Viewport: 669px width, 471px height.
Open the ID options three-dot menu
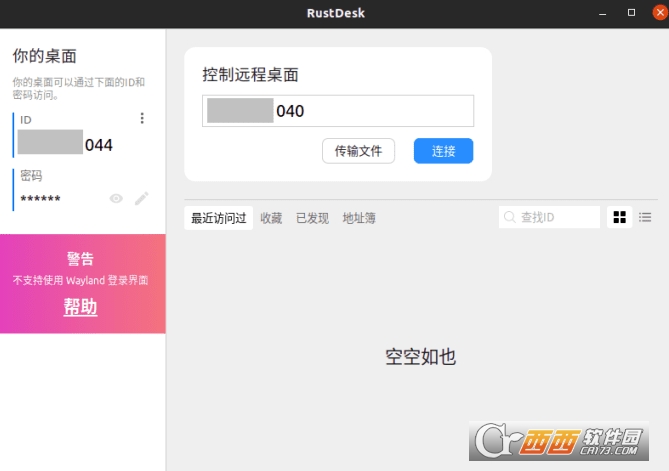click(x=142, y=118)
